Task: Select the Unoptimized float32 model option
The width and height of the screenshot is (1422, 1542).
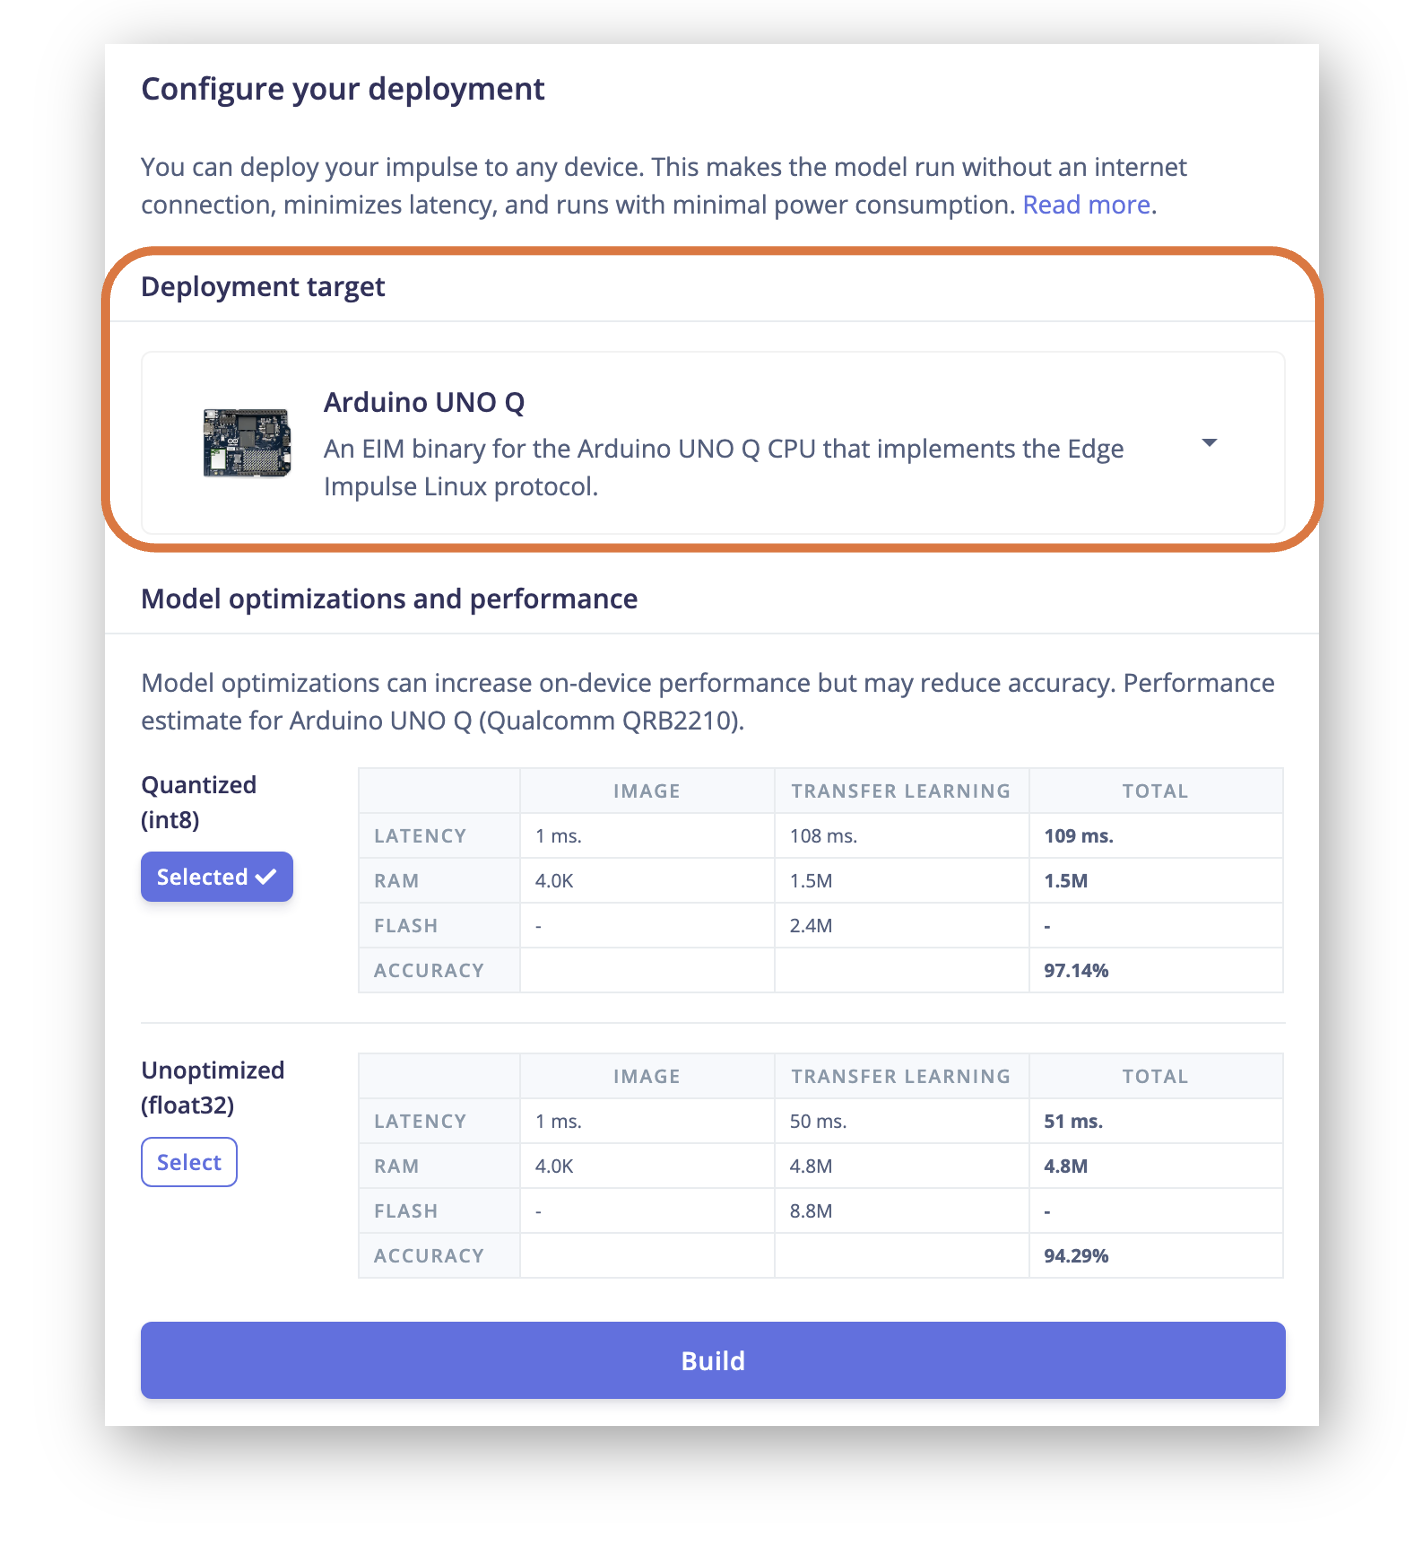Action: point(189,1162)
